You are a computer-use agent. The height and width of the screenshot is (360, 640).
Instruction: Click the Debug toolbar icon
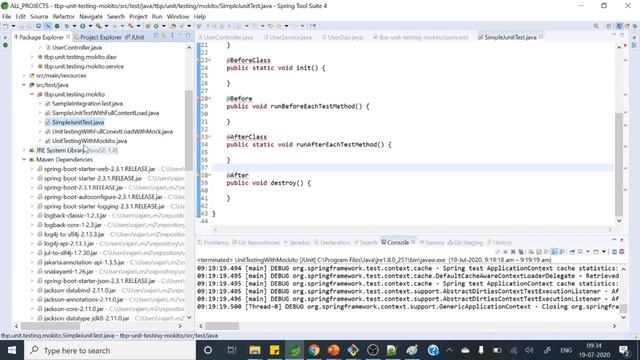67,26
